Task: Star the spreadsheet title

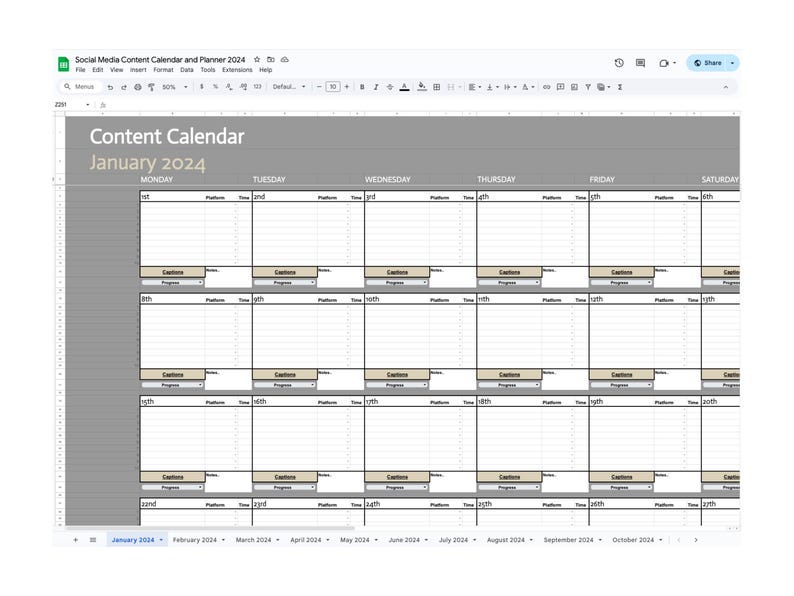Action: tap(257, 59)
